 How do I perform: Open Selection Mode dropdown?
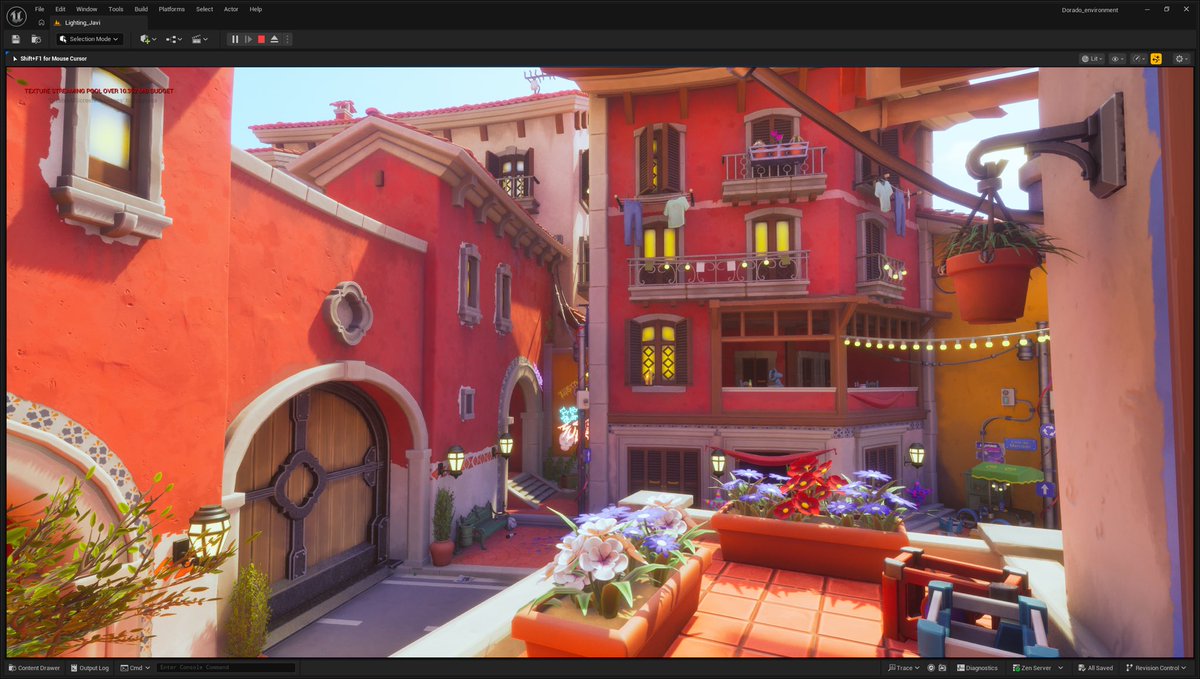click(89, 39)
